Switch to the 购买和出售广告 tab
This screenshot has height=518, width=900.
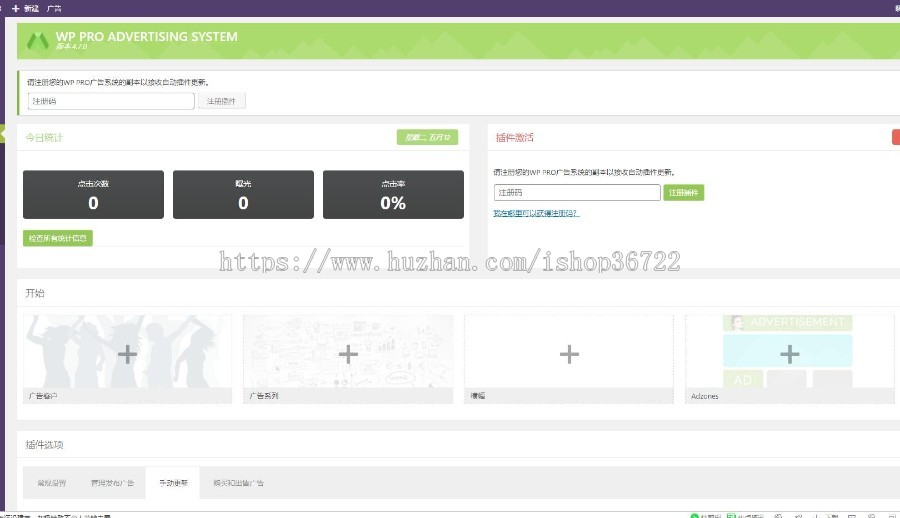pos(238,483)
